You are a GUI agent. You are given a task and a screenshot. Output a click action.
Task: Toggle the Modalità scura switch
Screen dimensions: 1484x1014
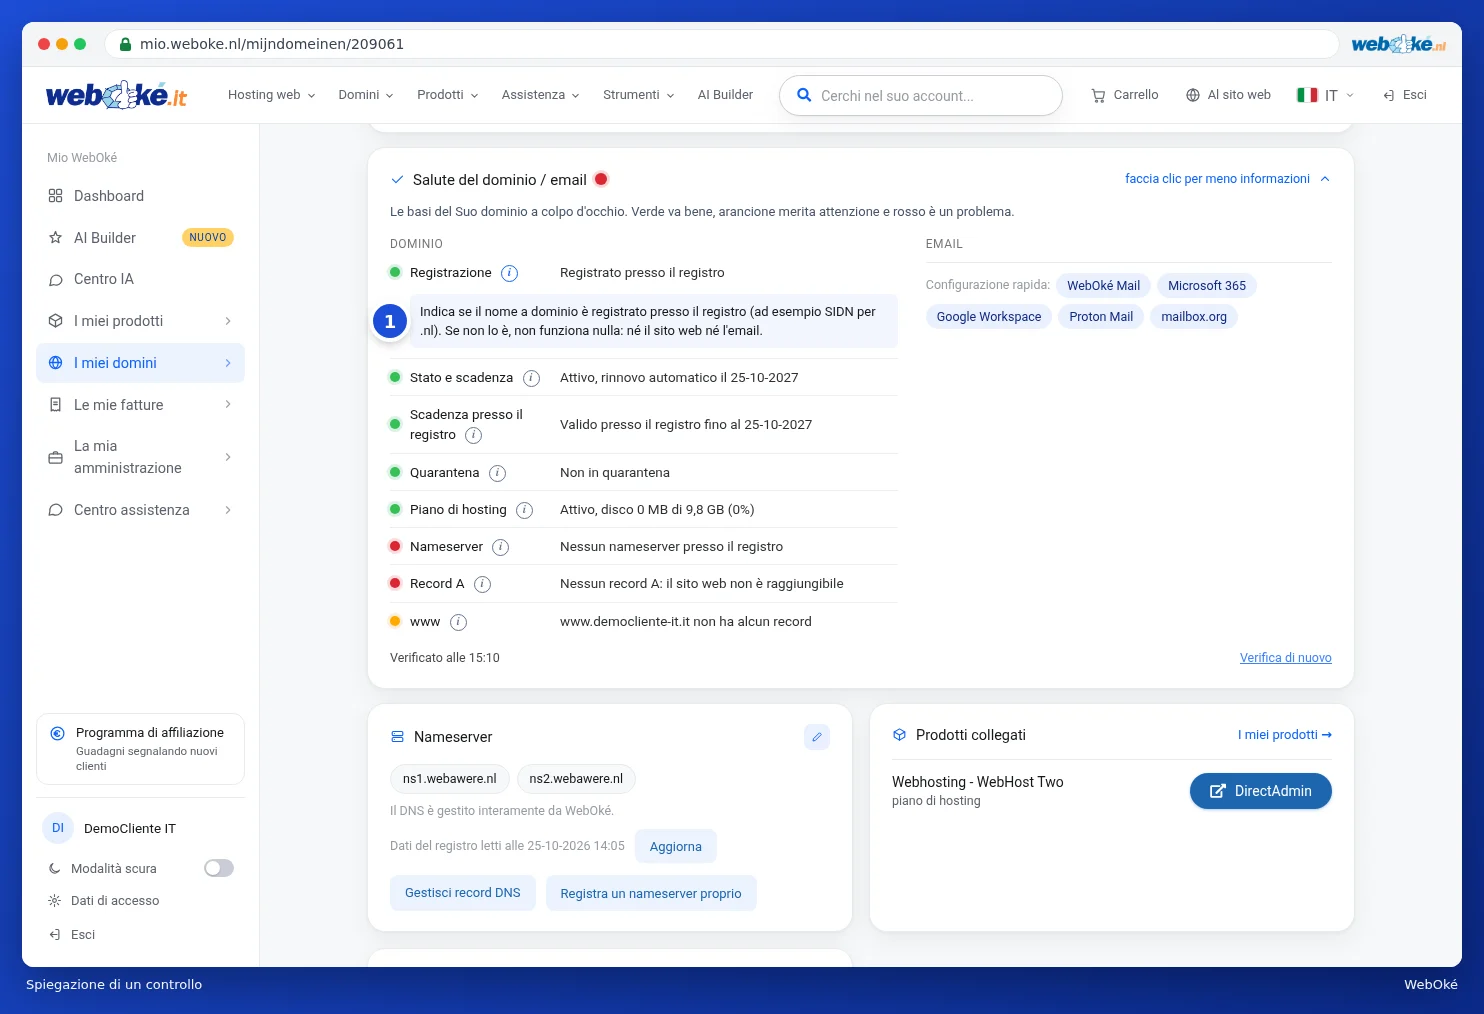[x=219, y=868]
